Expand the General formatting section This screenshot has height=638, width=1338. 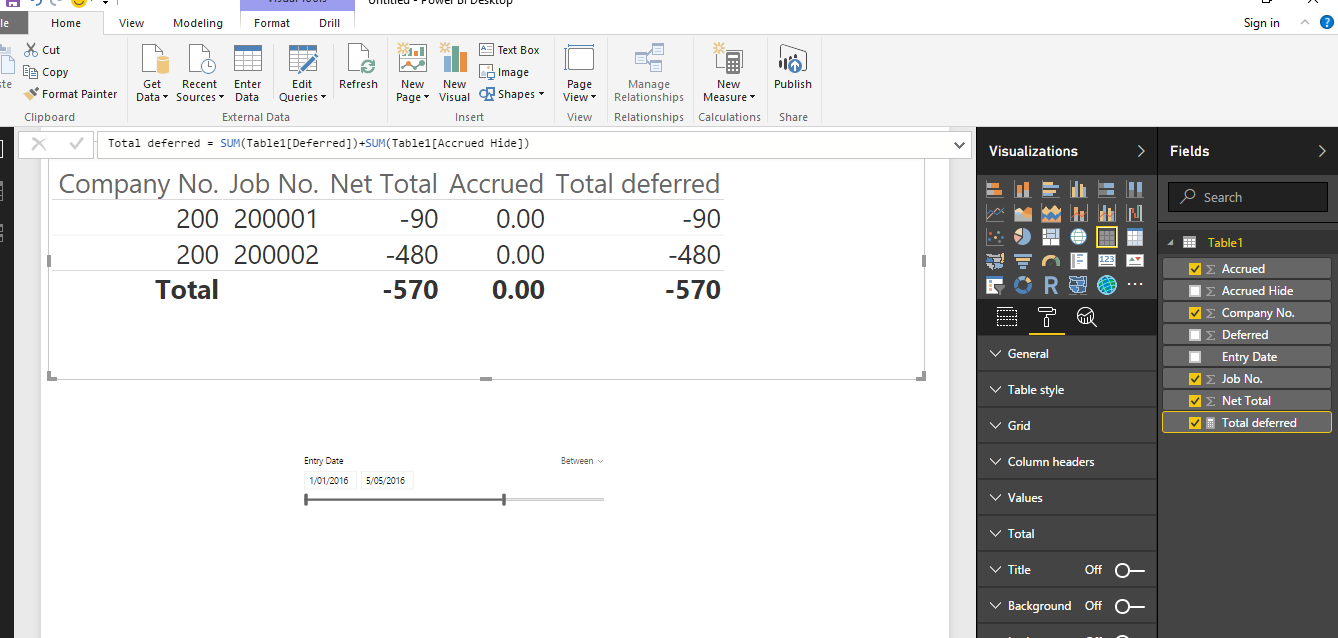tap(1066, 354)
